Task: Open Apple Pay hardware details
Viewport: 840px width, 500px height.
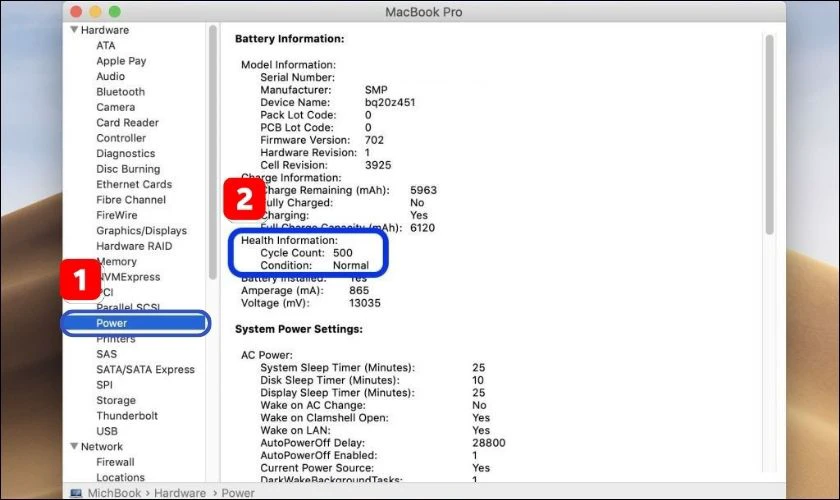Action: point(121,61)
